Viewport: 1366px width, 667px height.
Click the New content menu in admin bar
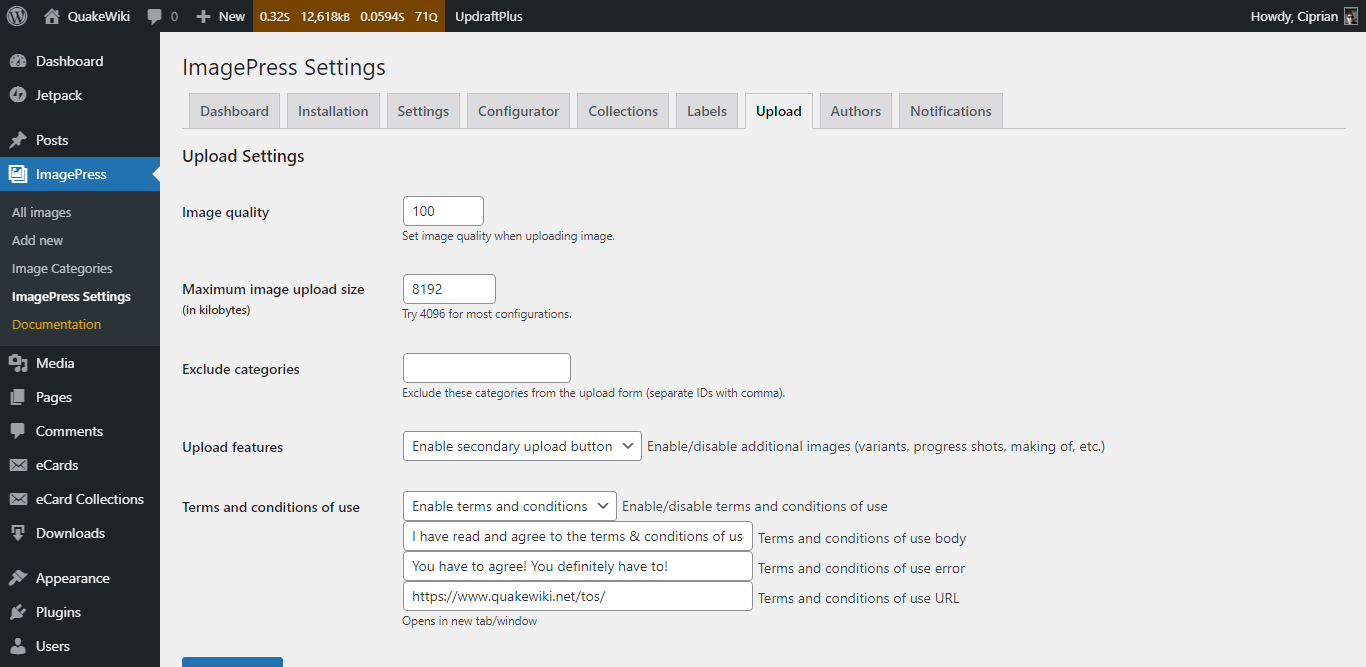[220, 16]
